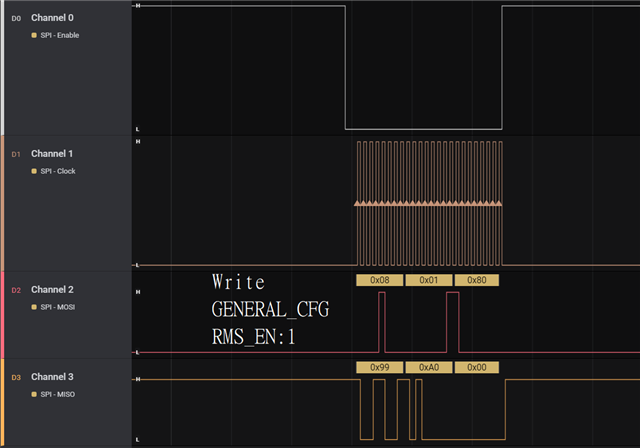Click the Write annotation text

[238, 282]
